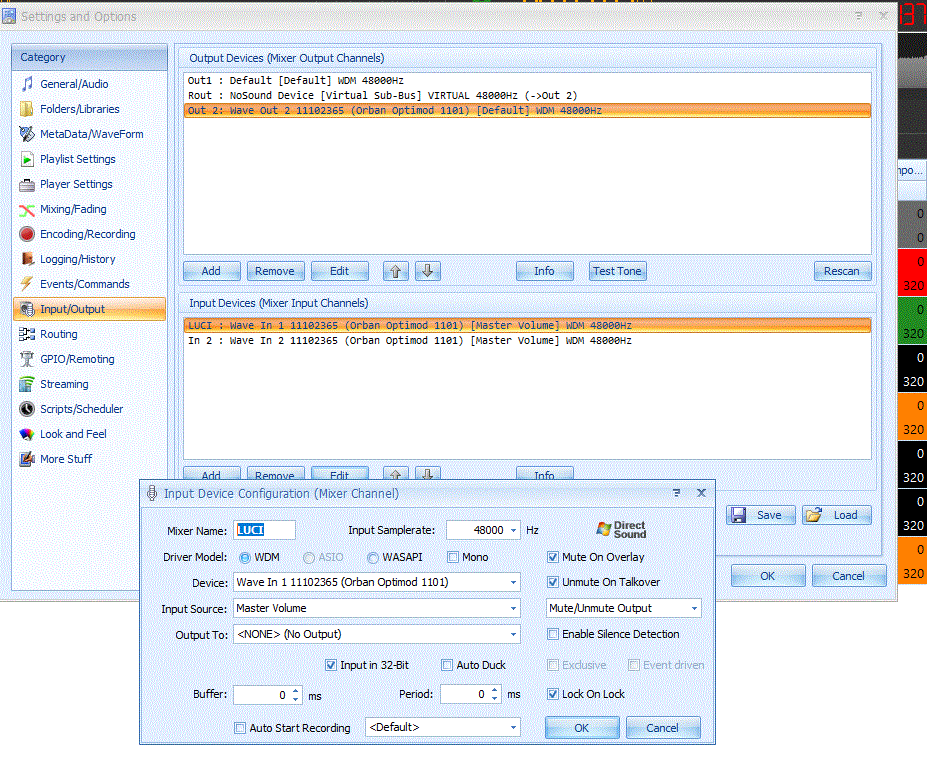
Task: Move output device up with arrow
Action: 396,271
